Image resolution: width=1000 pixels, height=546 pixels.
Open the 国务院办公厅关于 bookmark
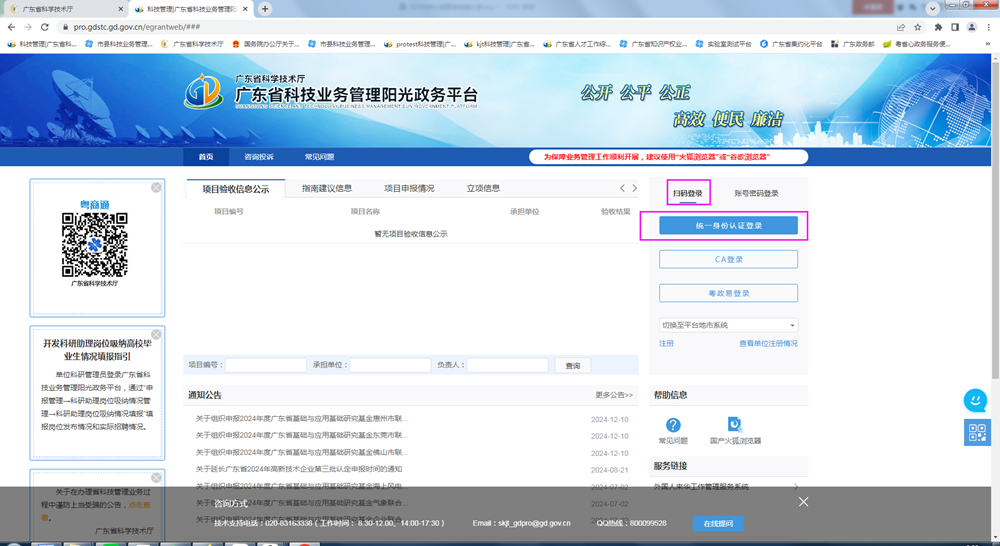pyautogui.click(x=265, y=44)
